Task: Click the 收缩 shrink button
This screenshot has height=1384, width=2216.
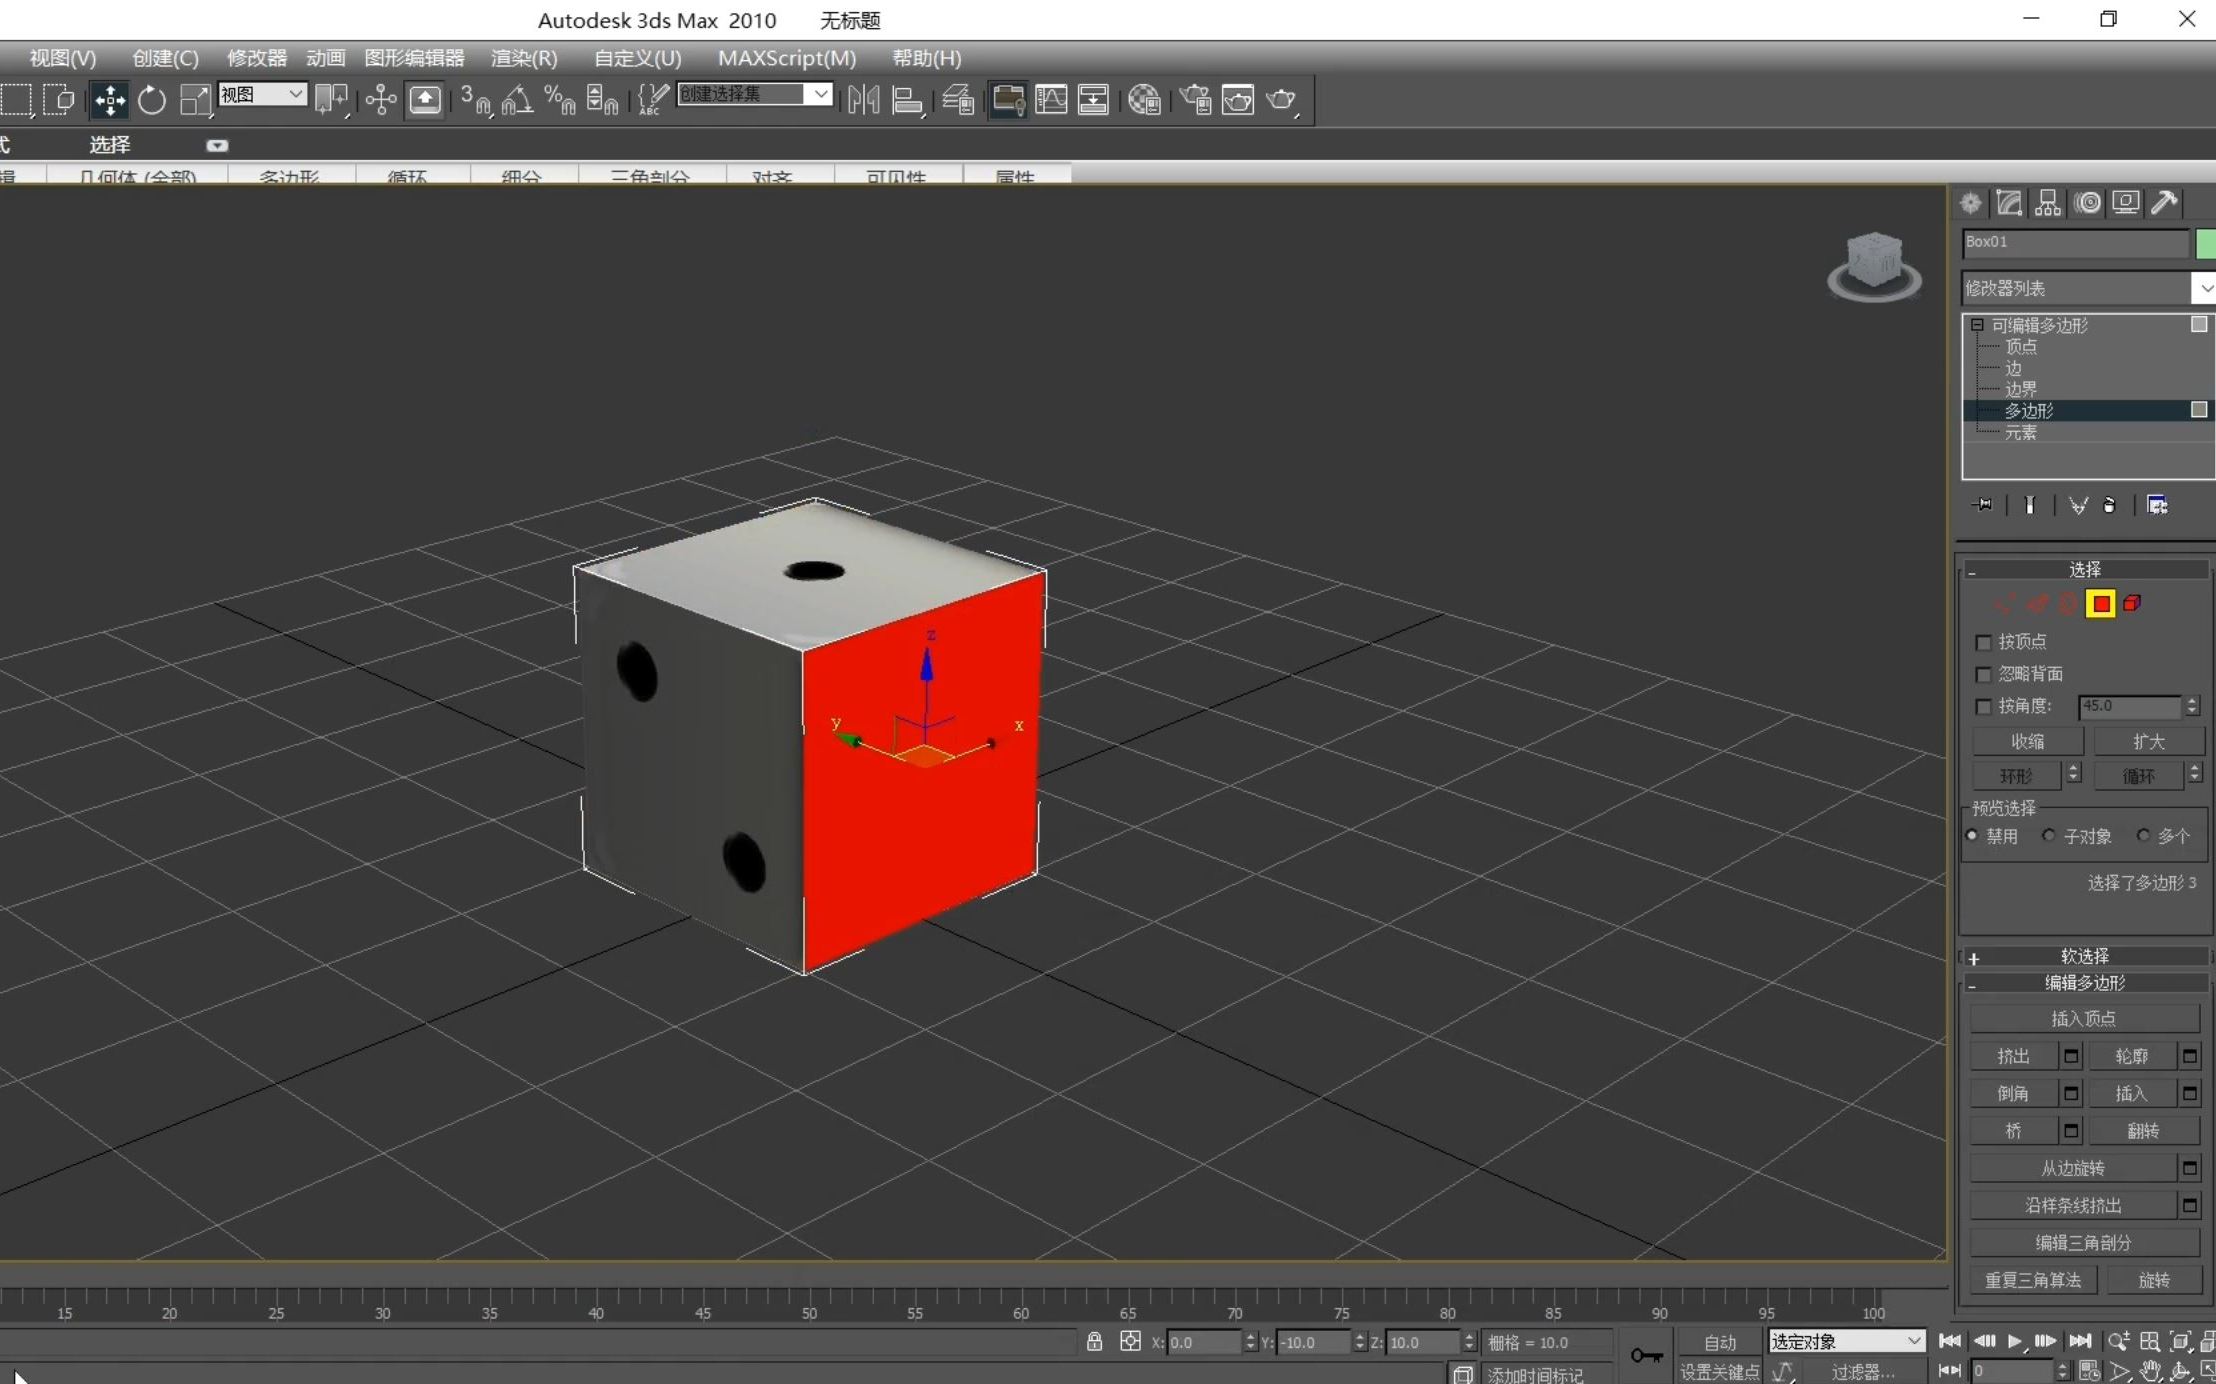Action: pos(2027,742)
